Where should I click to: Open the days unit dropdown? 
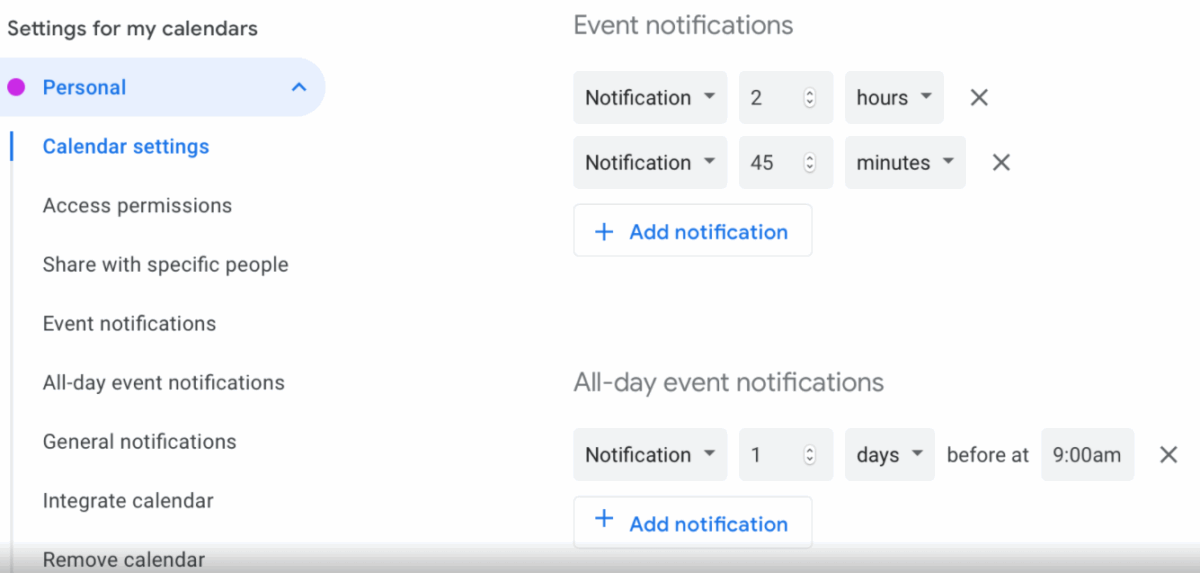point(890,455)
